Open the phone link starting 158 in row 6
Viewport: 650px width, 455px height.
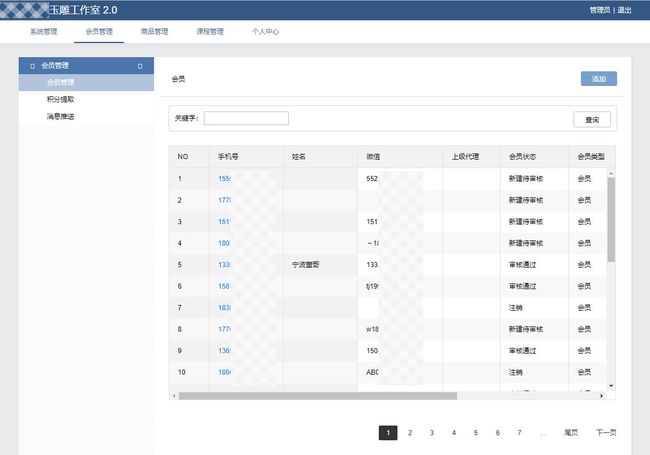click(224, 286)
